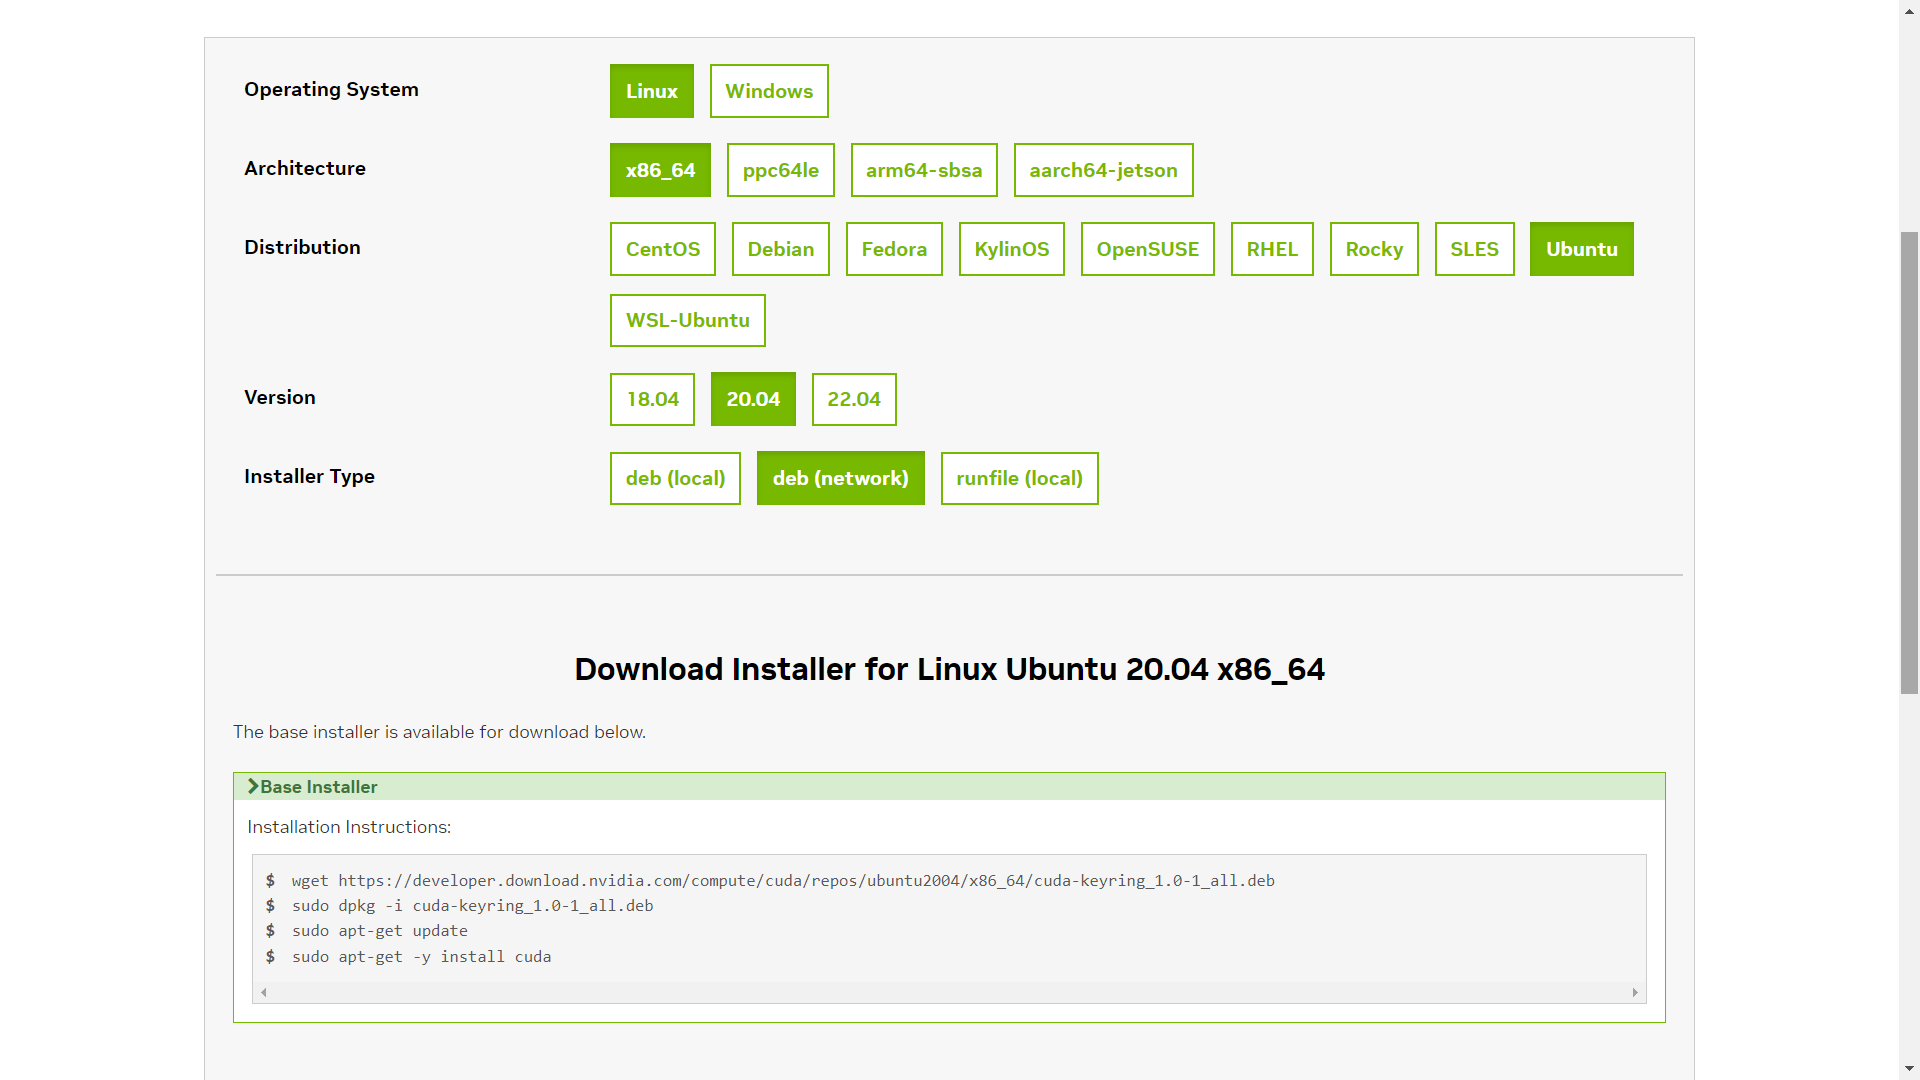Viewport: 1920px width, 1080px height.
Task: Choose aarch64-jetson architecture
Action: point(1103,170)
